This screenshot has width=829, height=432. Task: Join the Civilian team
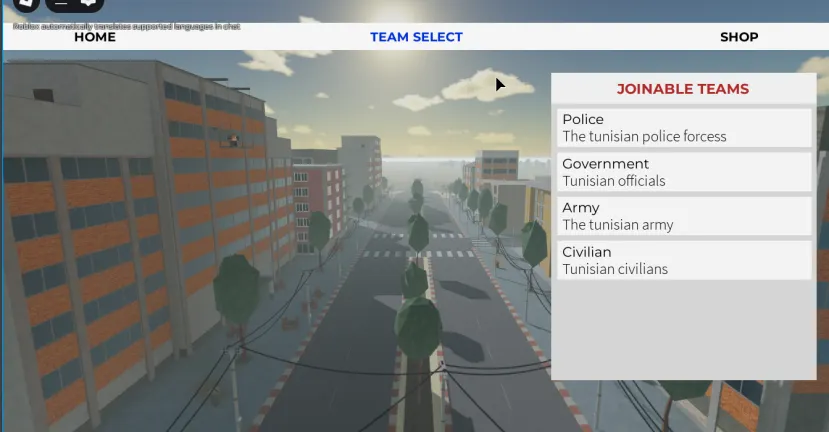pos(684,261)
